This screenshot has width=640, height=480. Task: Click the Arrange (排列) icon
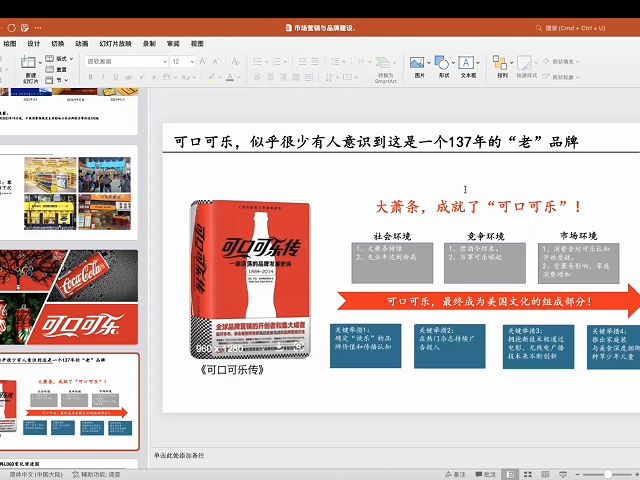click(x=500, y=62)
